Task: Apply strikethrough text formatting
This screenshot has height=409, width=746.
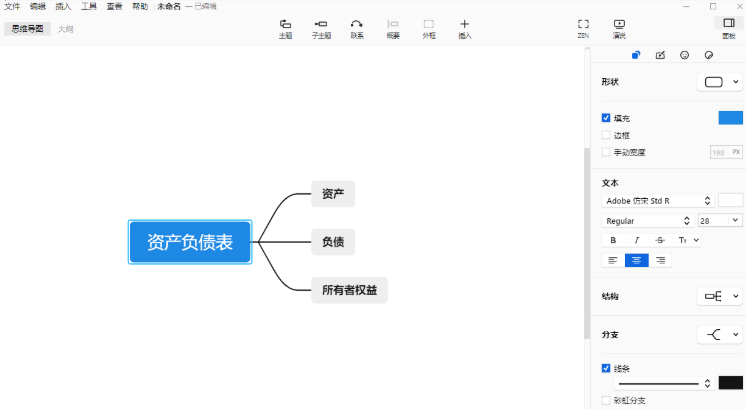Action: 660,240
